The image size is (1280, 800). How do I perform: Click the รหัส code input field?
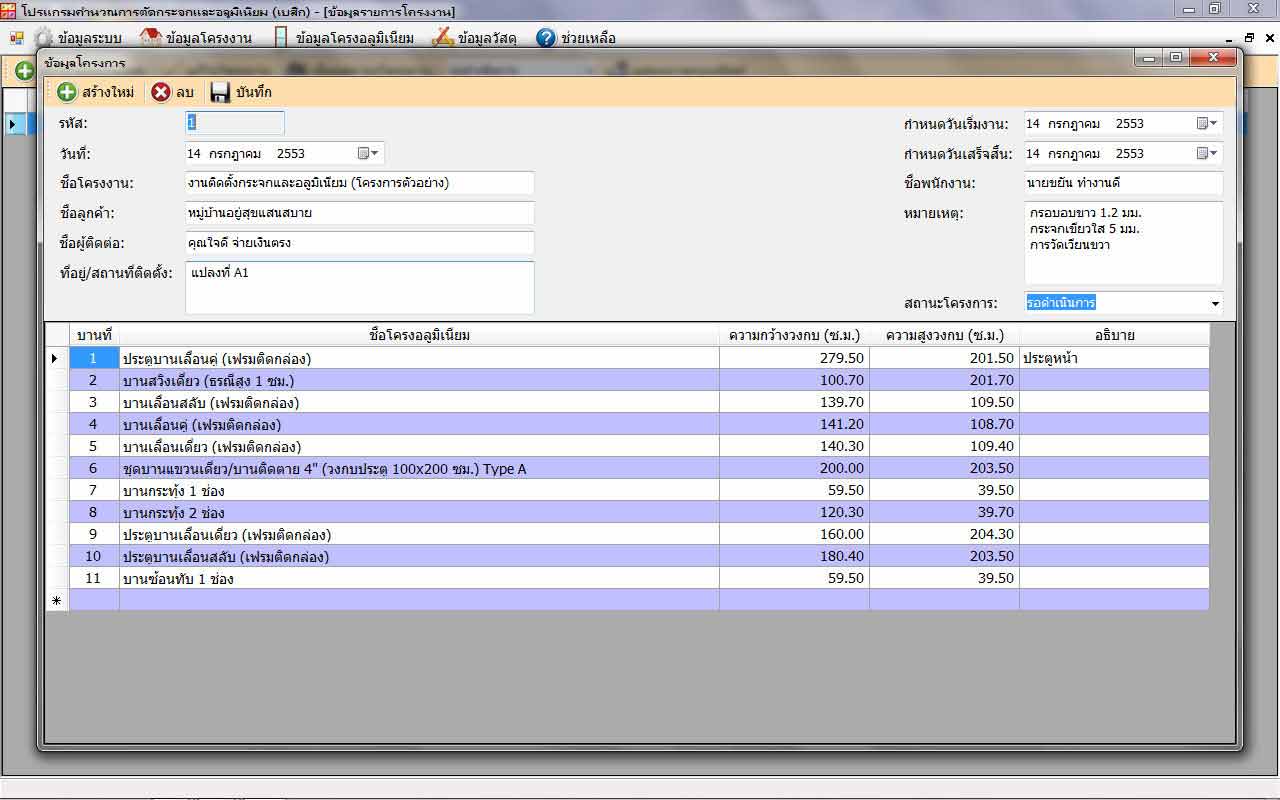(x=235, y=123)
